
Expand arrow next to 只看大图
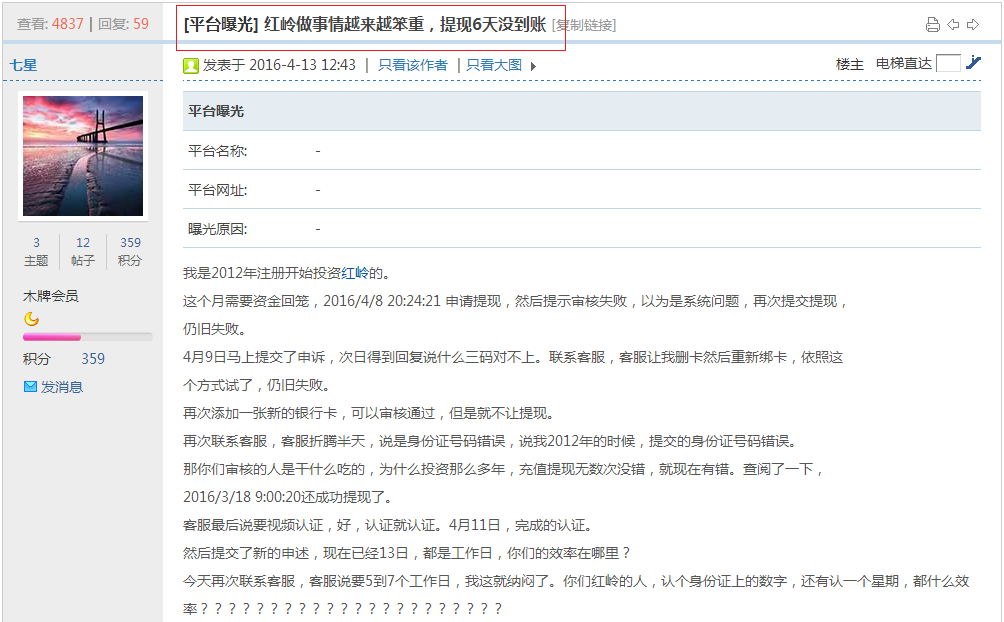tap(533, 66)
